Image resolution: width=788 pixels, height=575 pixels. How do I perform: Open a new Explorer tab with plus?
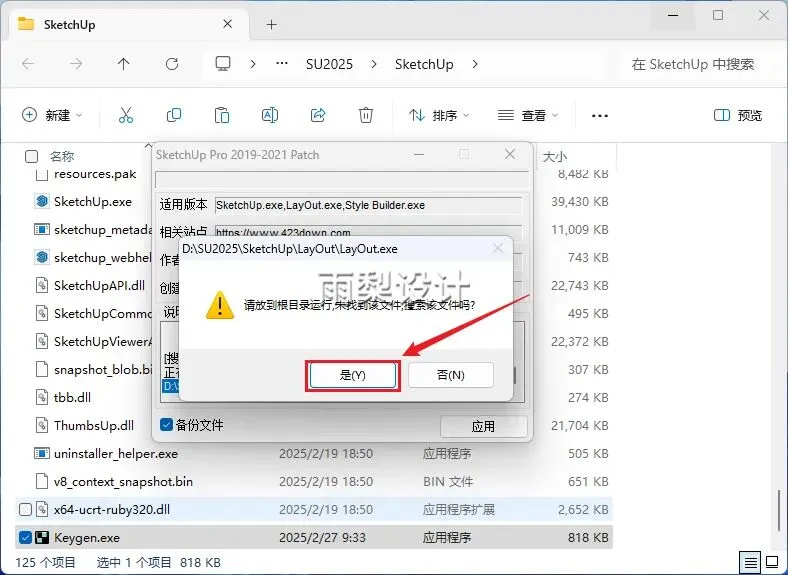271,25
